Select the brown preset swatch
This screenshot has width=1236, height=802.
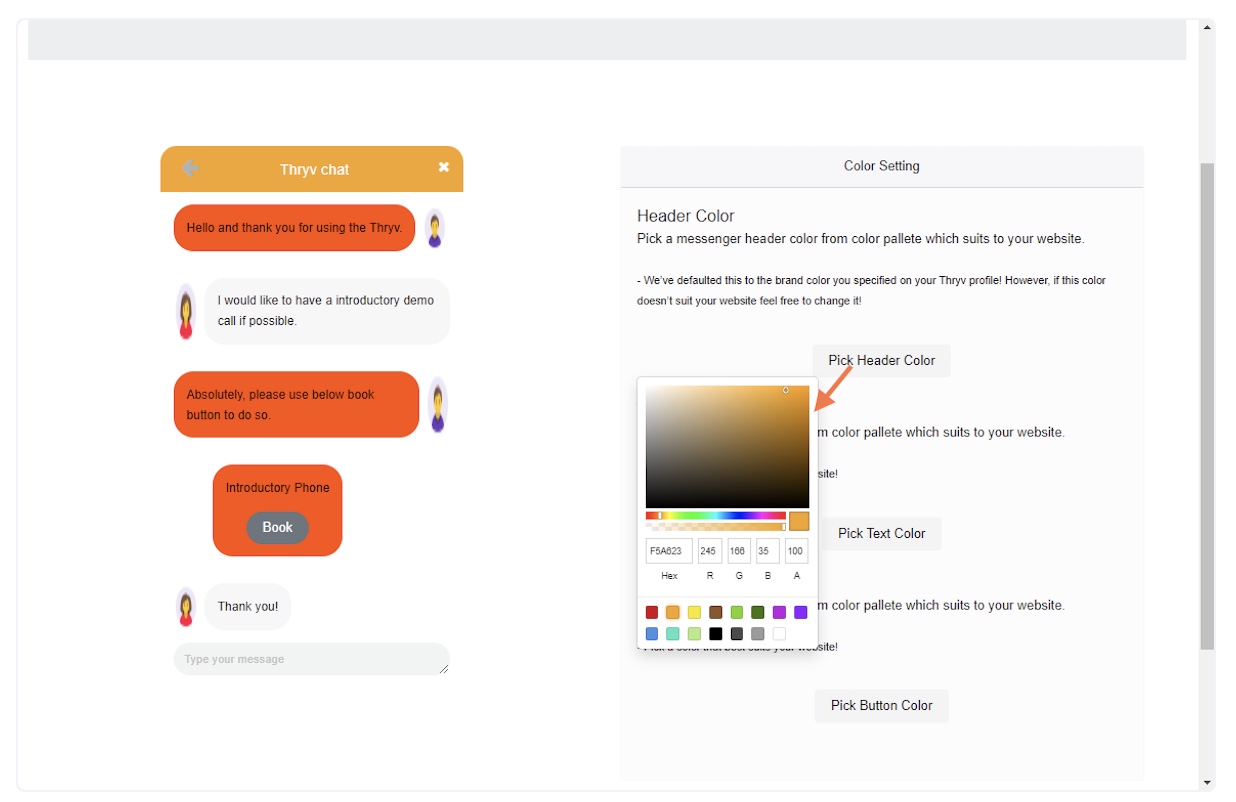pyautogui.click(x=716, y=612)
